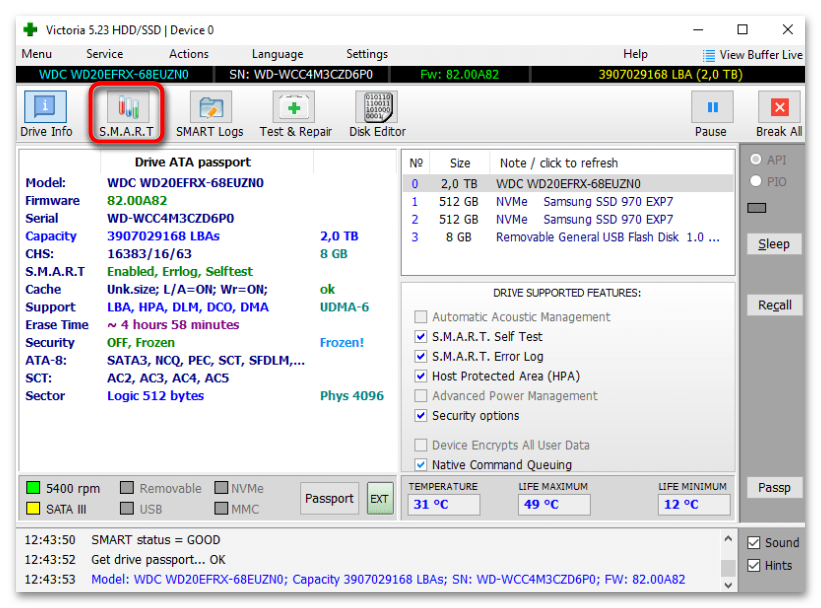Toggle the Sound checkbox
Image resolution: width=821 pixels, height=608 pixels.
(x=753, y=543)
